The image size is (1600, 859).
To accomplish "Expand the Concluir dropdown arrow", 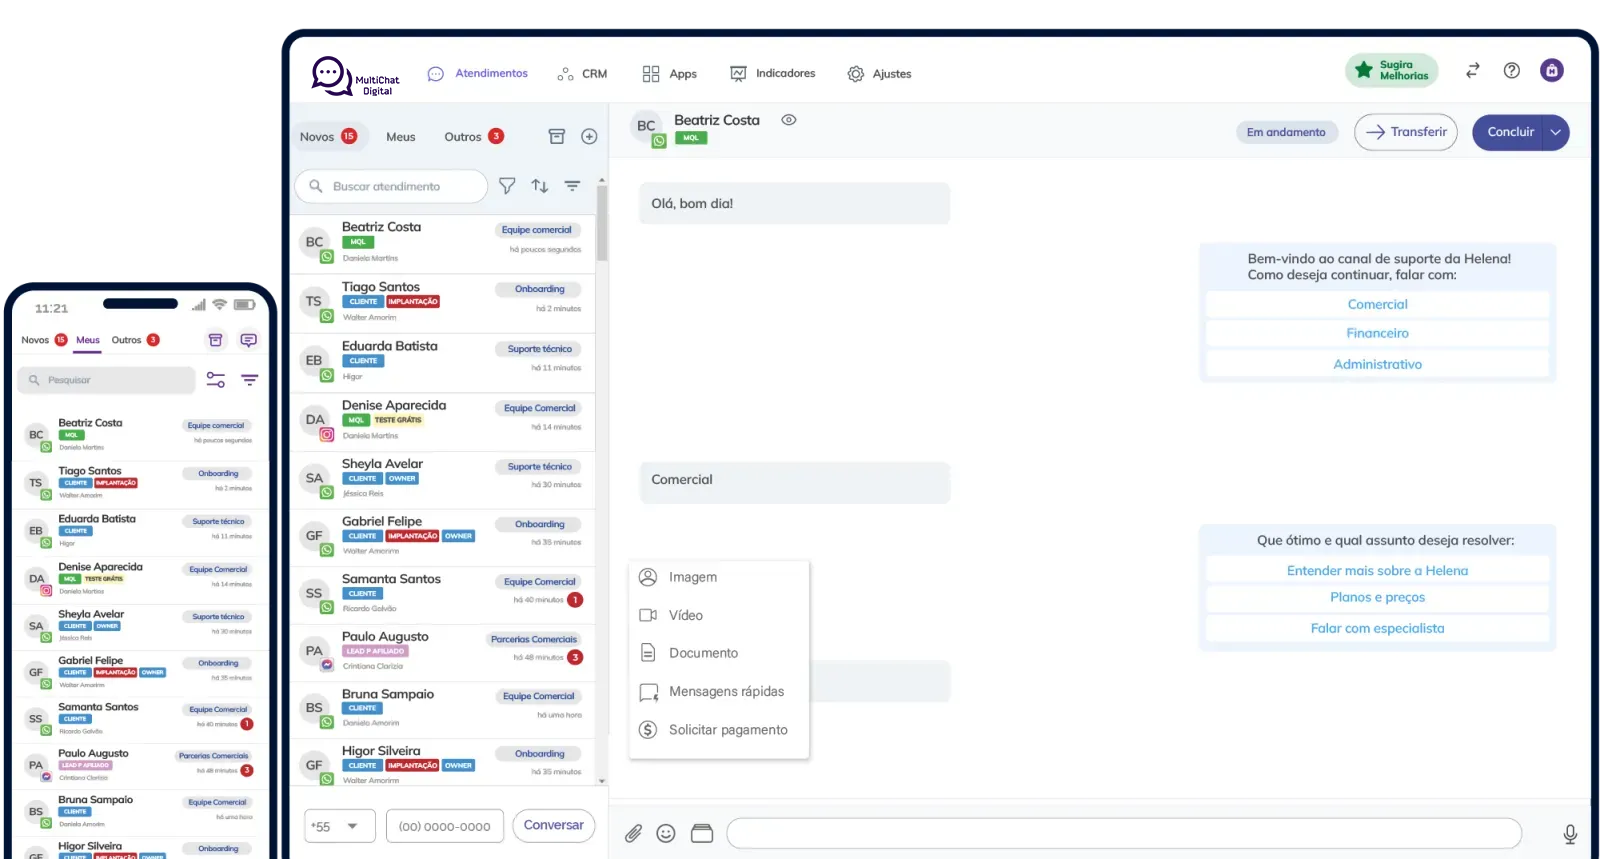I will (1556, 132).
